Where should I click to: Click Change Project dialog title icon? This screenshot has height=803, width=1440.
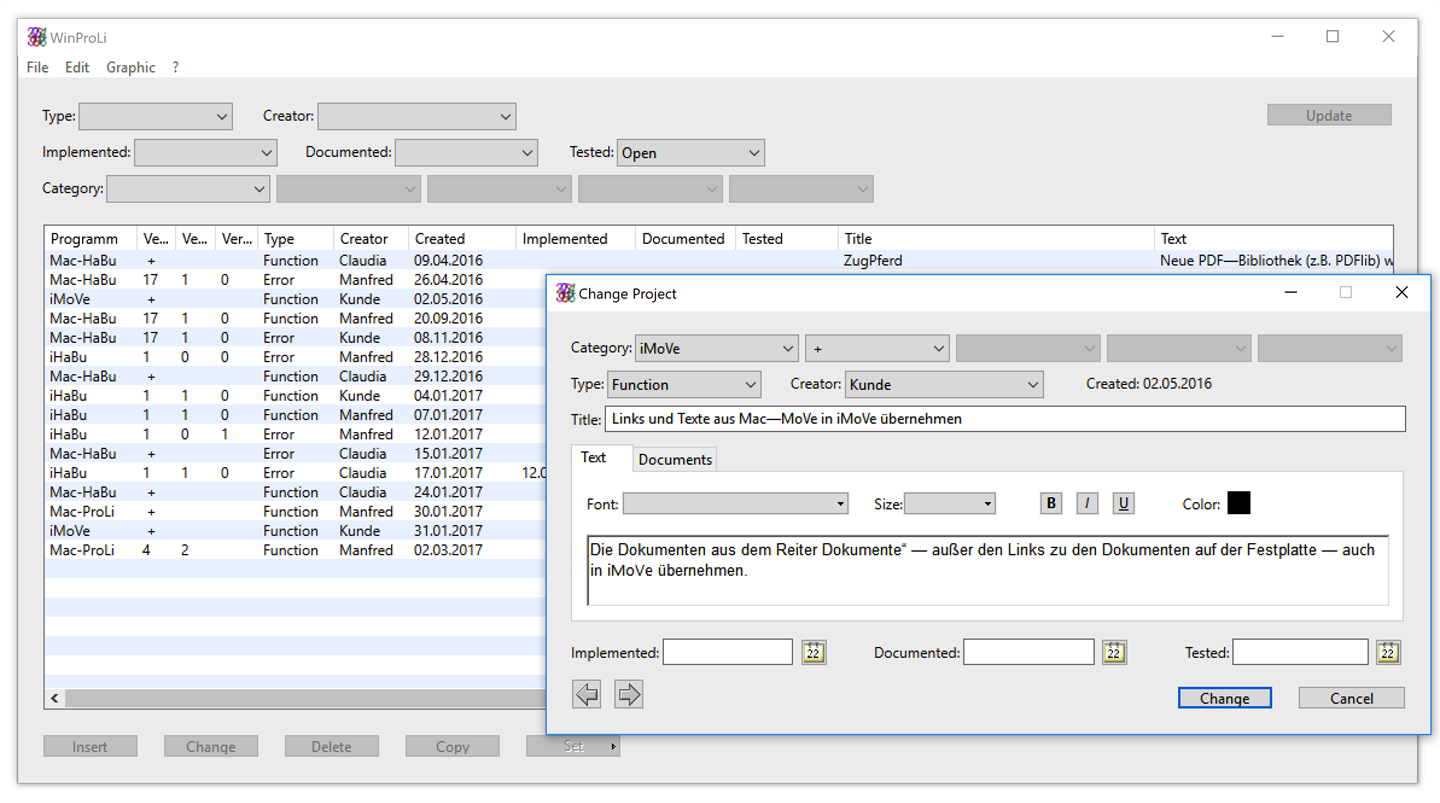coord(566,293)
